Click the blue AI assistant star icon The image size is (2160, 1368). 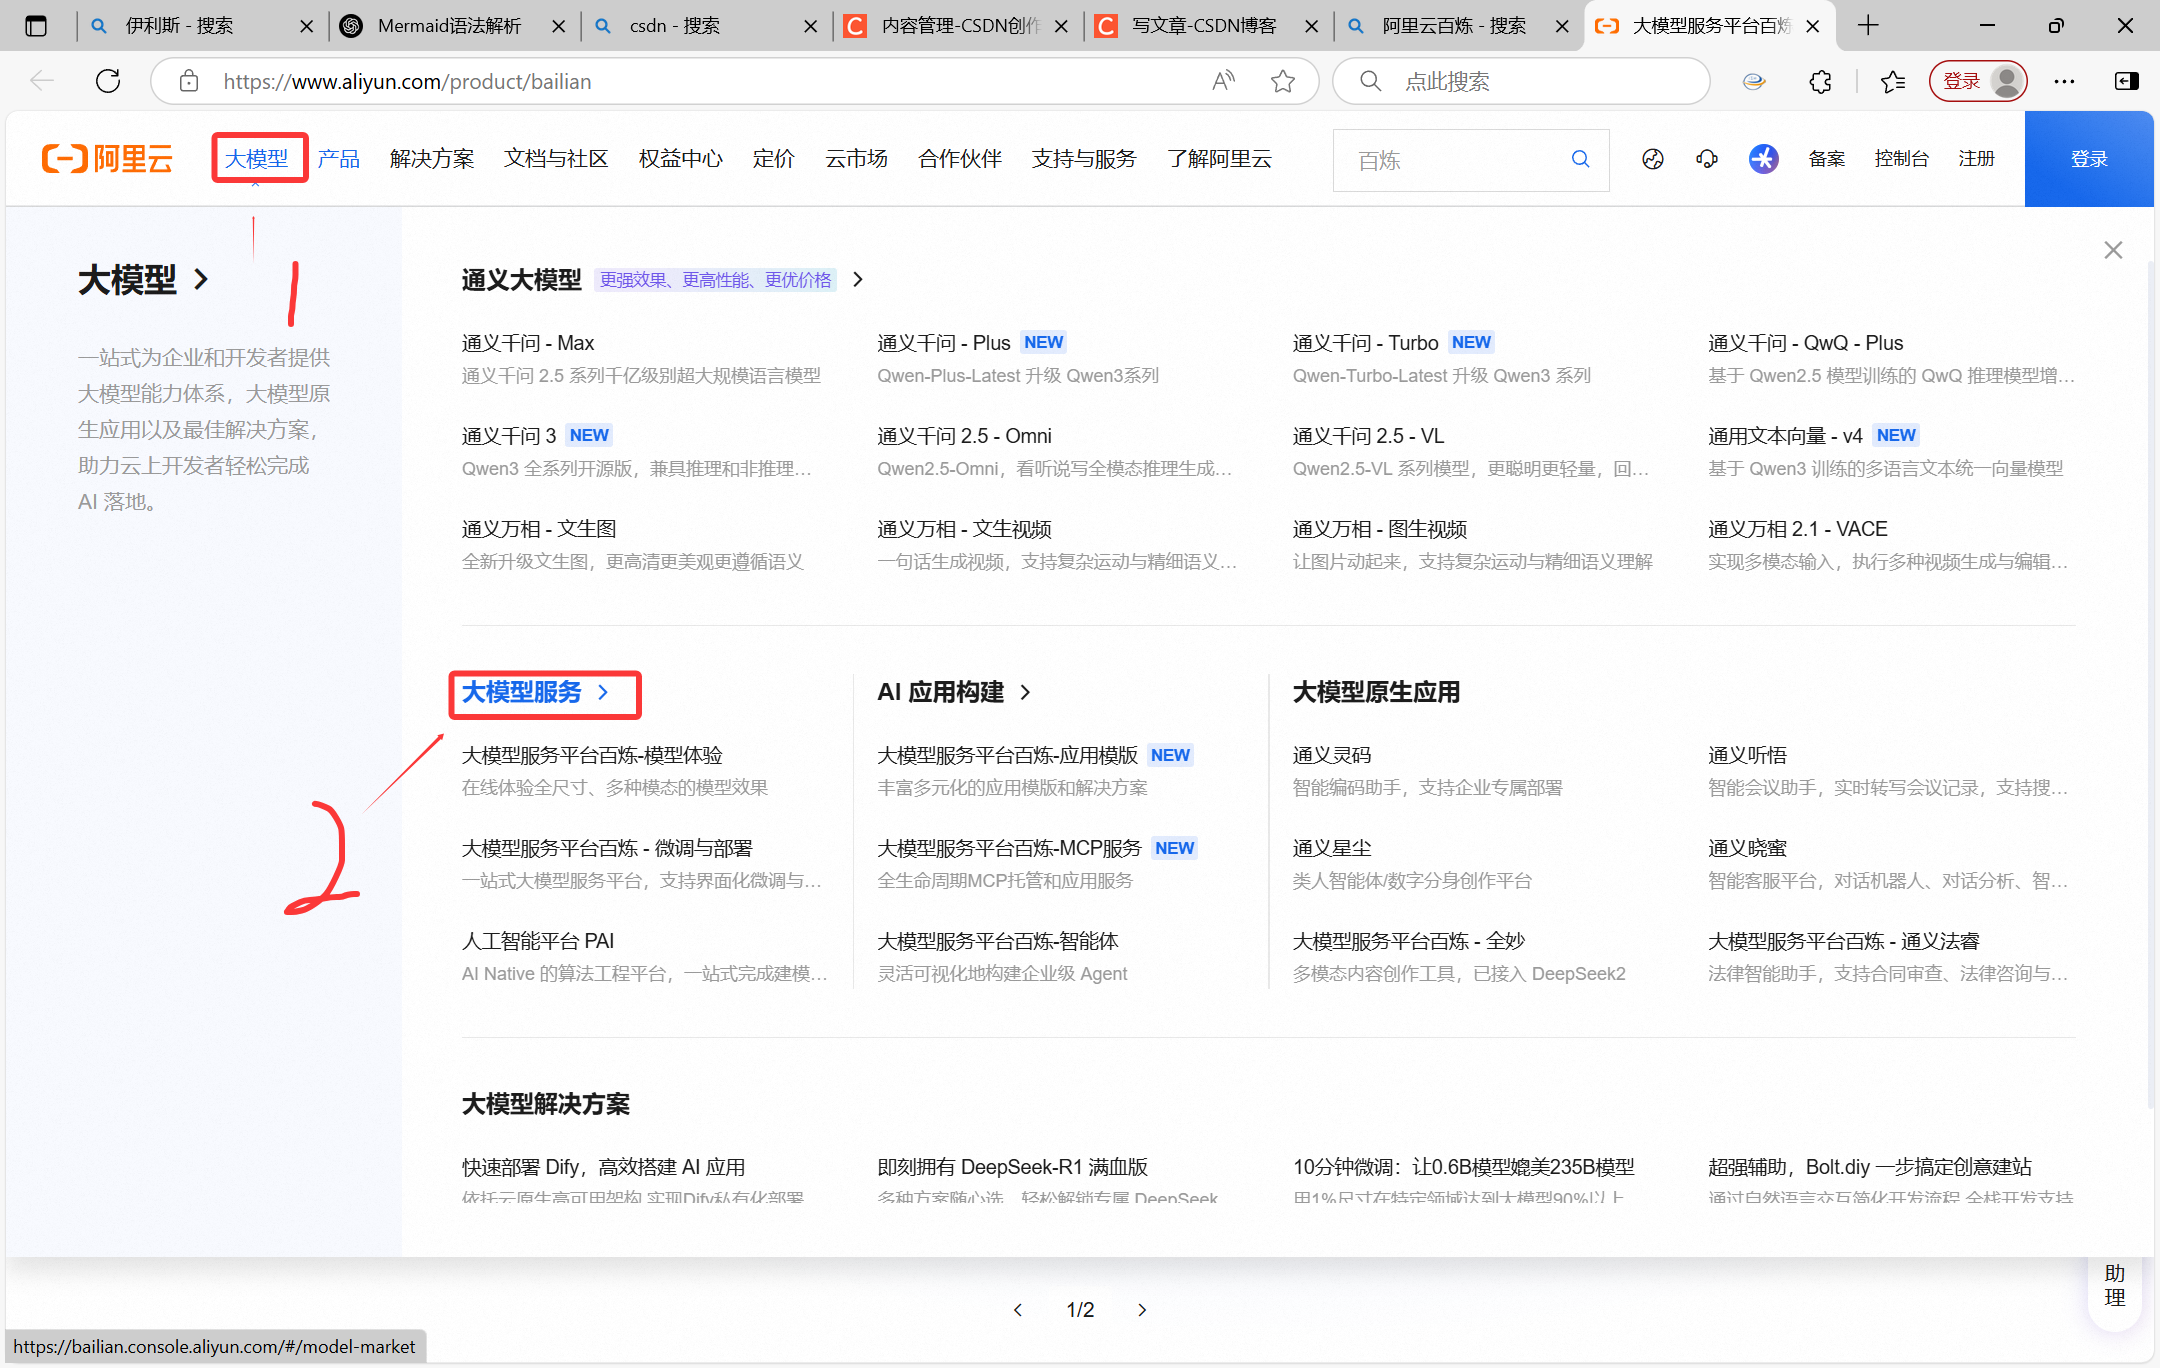(x=1764, y=159)
